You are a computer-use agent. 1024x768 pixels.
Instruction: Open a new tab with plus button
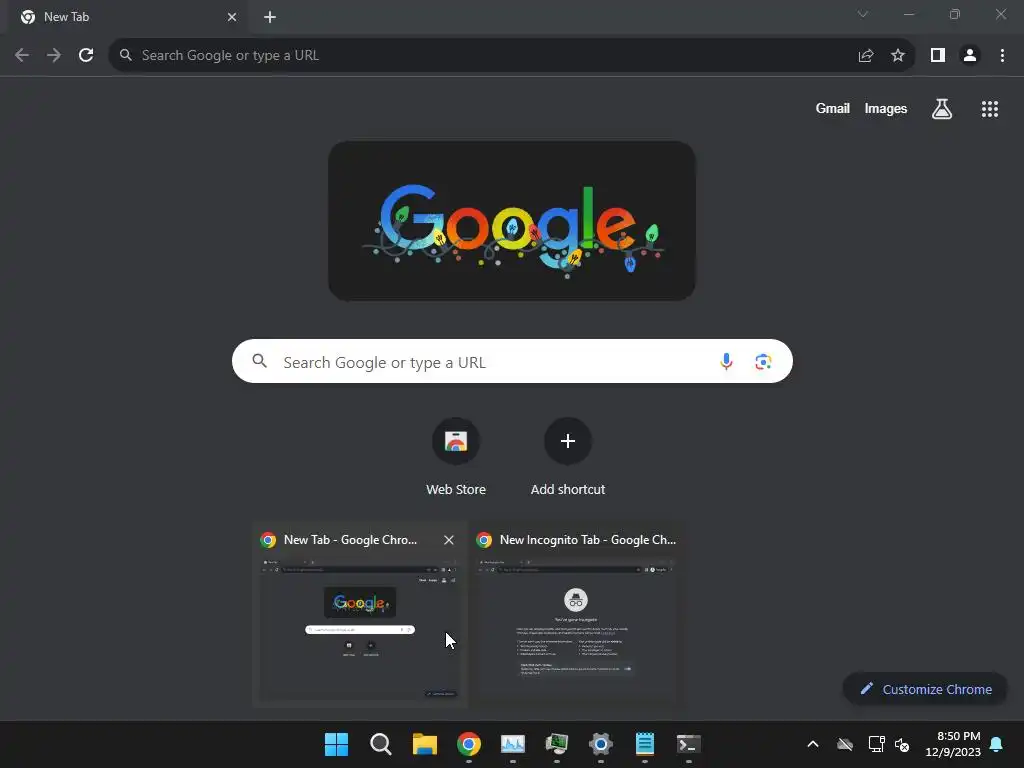coord(270,17)
